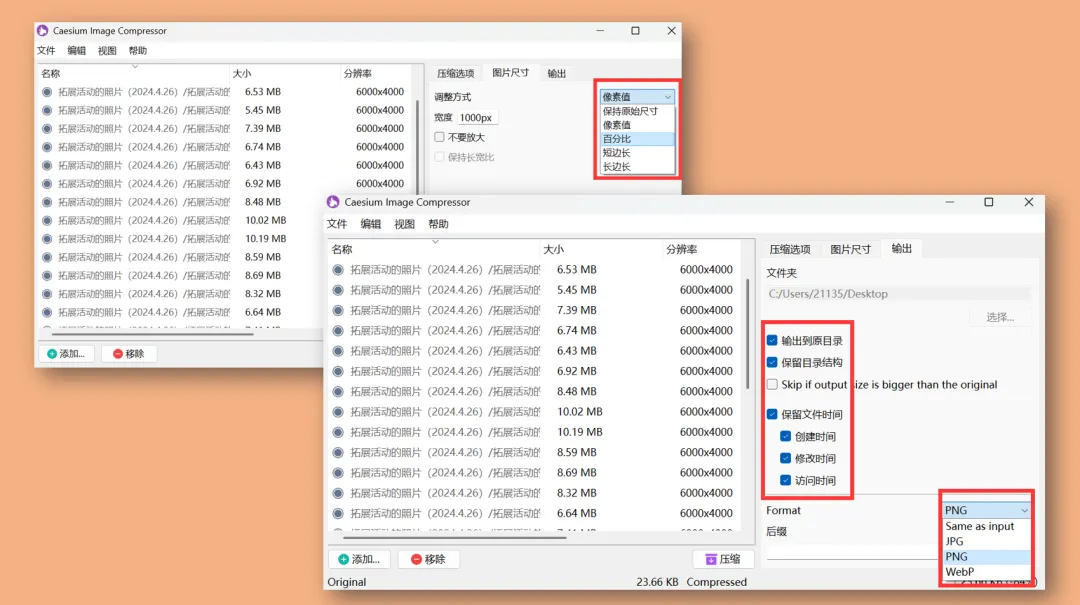Uncheck 访问时间 checkbox
The height and width of the screenshot is (605, 1080).
pyautogui.click(x=785, y=480)
